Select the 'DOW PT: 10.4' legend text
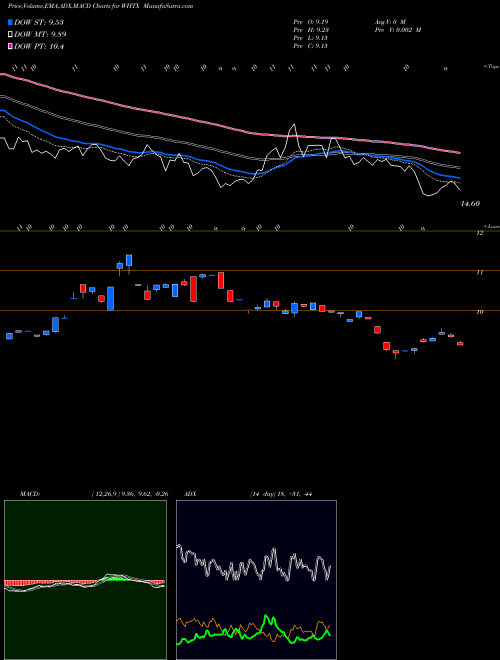Viewport: 500px width, 660px height. point(39,47)
